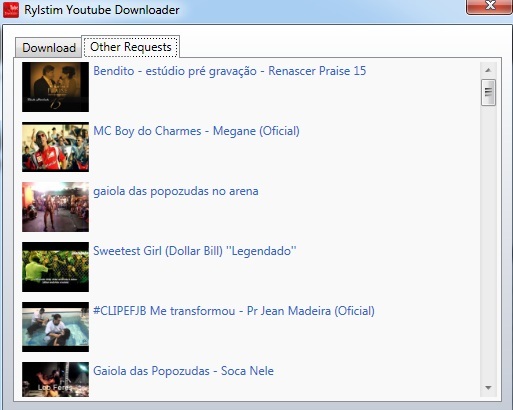
Task: Open Bendito - estúdio pré gravação link
Action: [x=230, y=71]
